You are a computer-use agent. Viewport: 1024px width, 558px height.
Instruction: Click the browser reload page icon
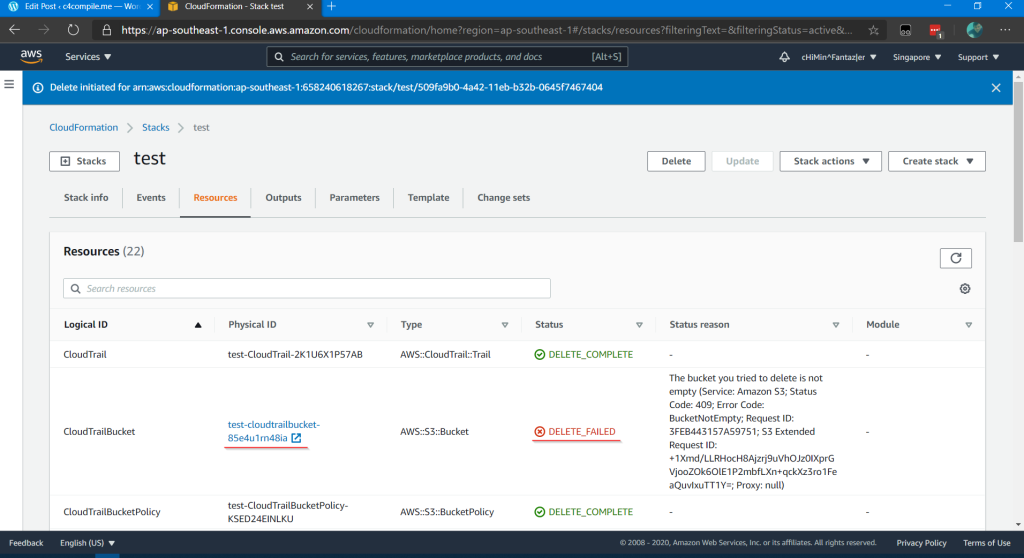tap(73, 30)
